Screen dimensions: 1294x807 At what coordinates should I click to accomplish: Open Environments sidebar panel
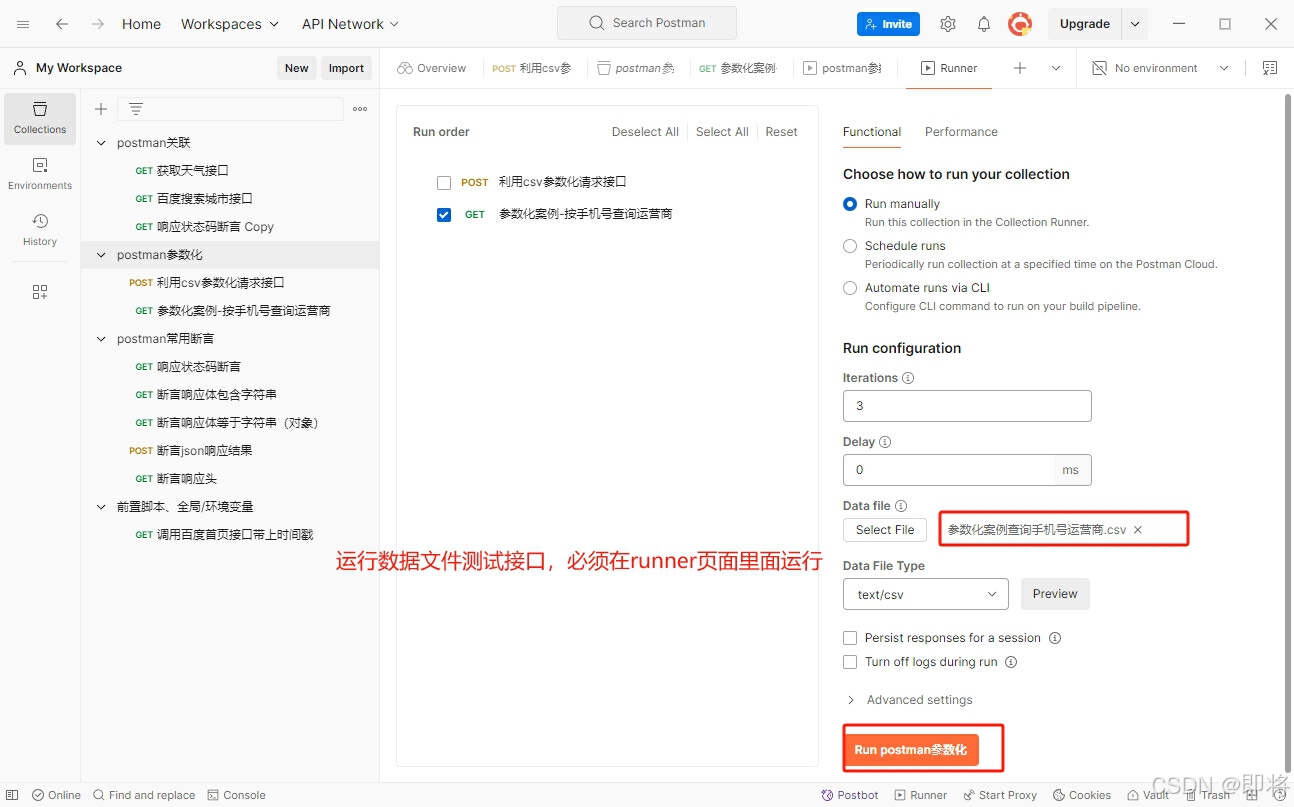click(x=40, y=174)
